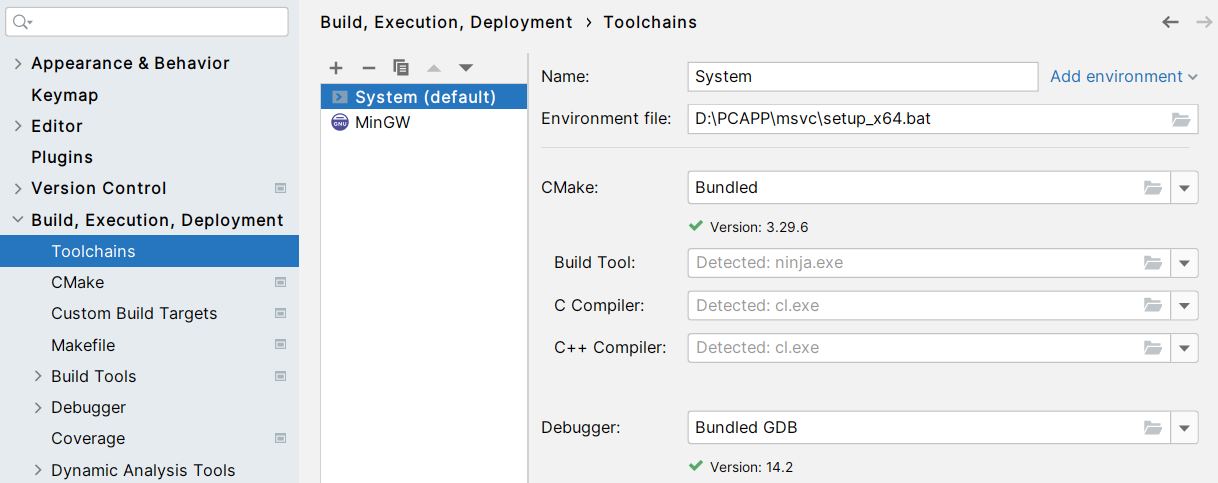The image size is (1218, 483).
Task: Open Build Tool dropdown arrow
Action: 1184,263
